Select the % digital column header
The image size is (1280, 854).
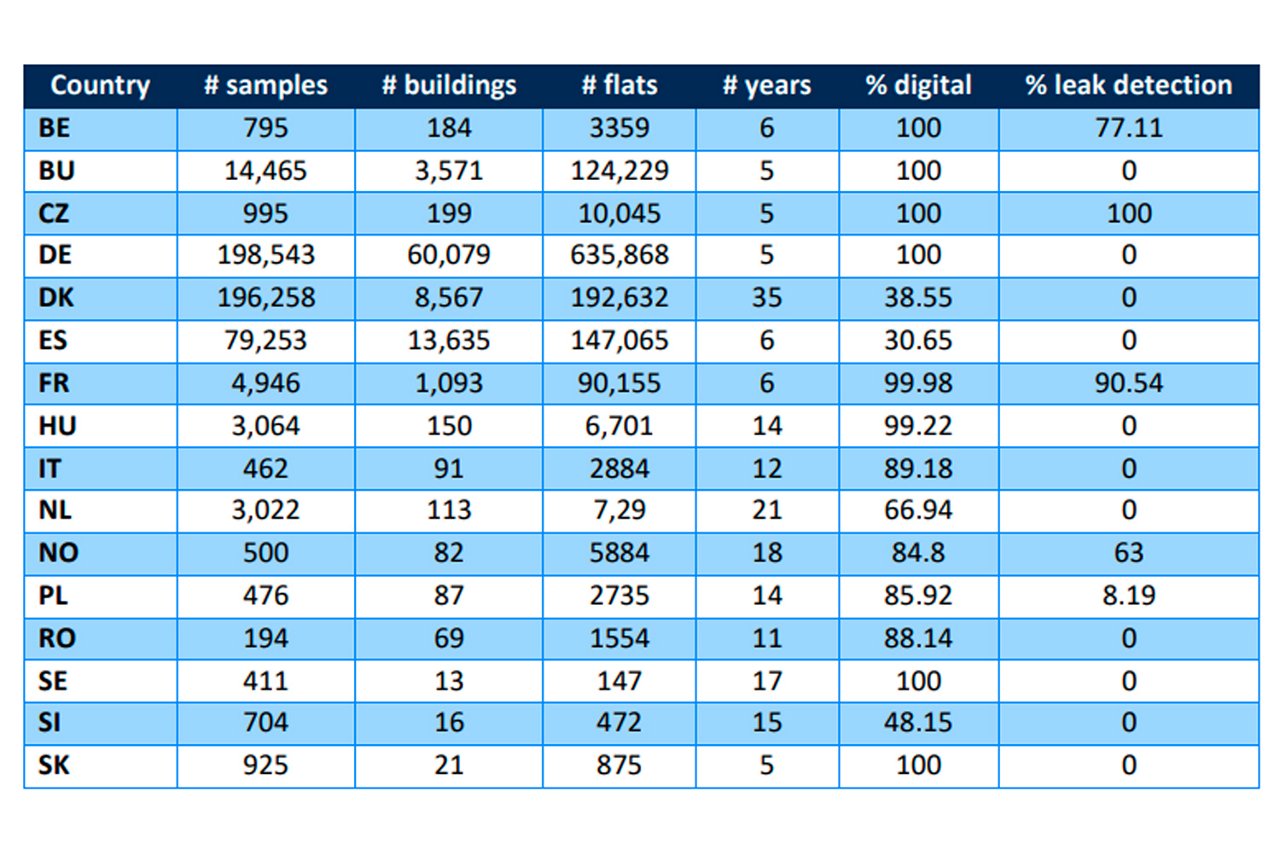918,86
